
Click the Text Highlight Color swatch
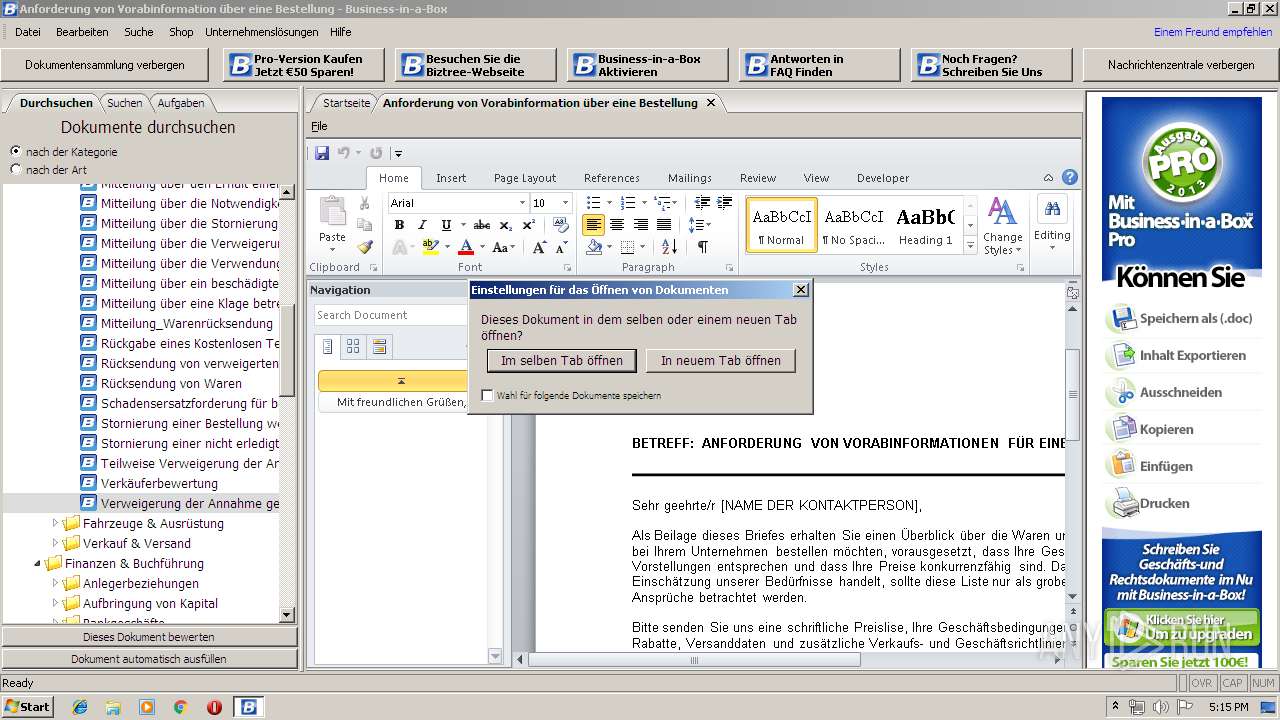[x=431, y=247]
